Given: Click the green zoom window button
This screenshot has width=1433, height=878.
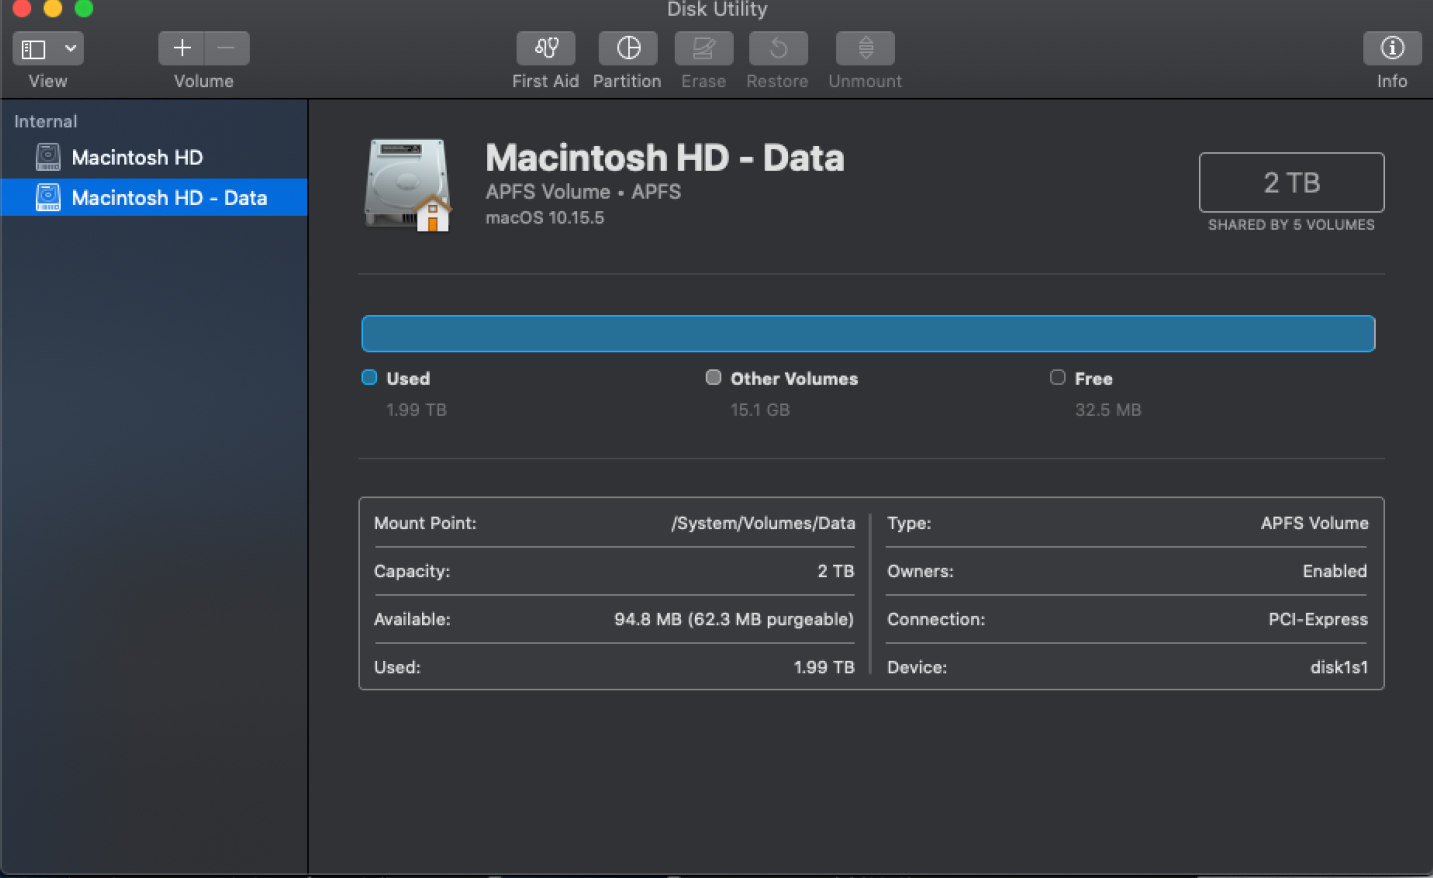Looking at the screenshot, I should pyautogui.click(x=84, y=8).
